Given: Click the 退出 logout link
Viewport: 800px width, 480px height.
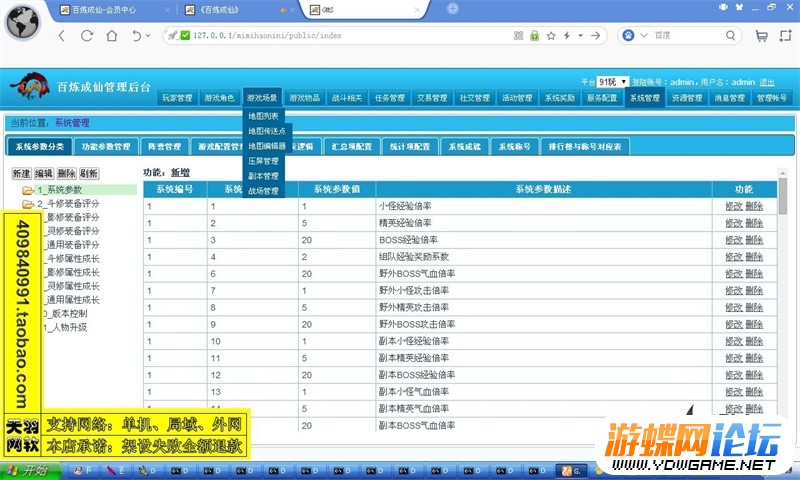Looking at the screenshot, I should pos(767,82).
